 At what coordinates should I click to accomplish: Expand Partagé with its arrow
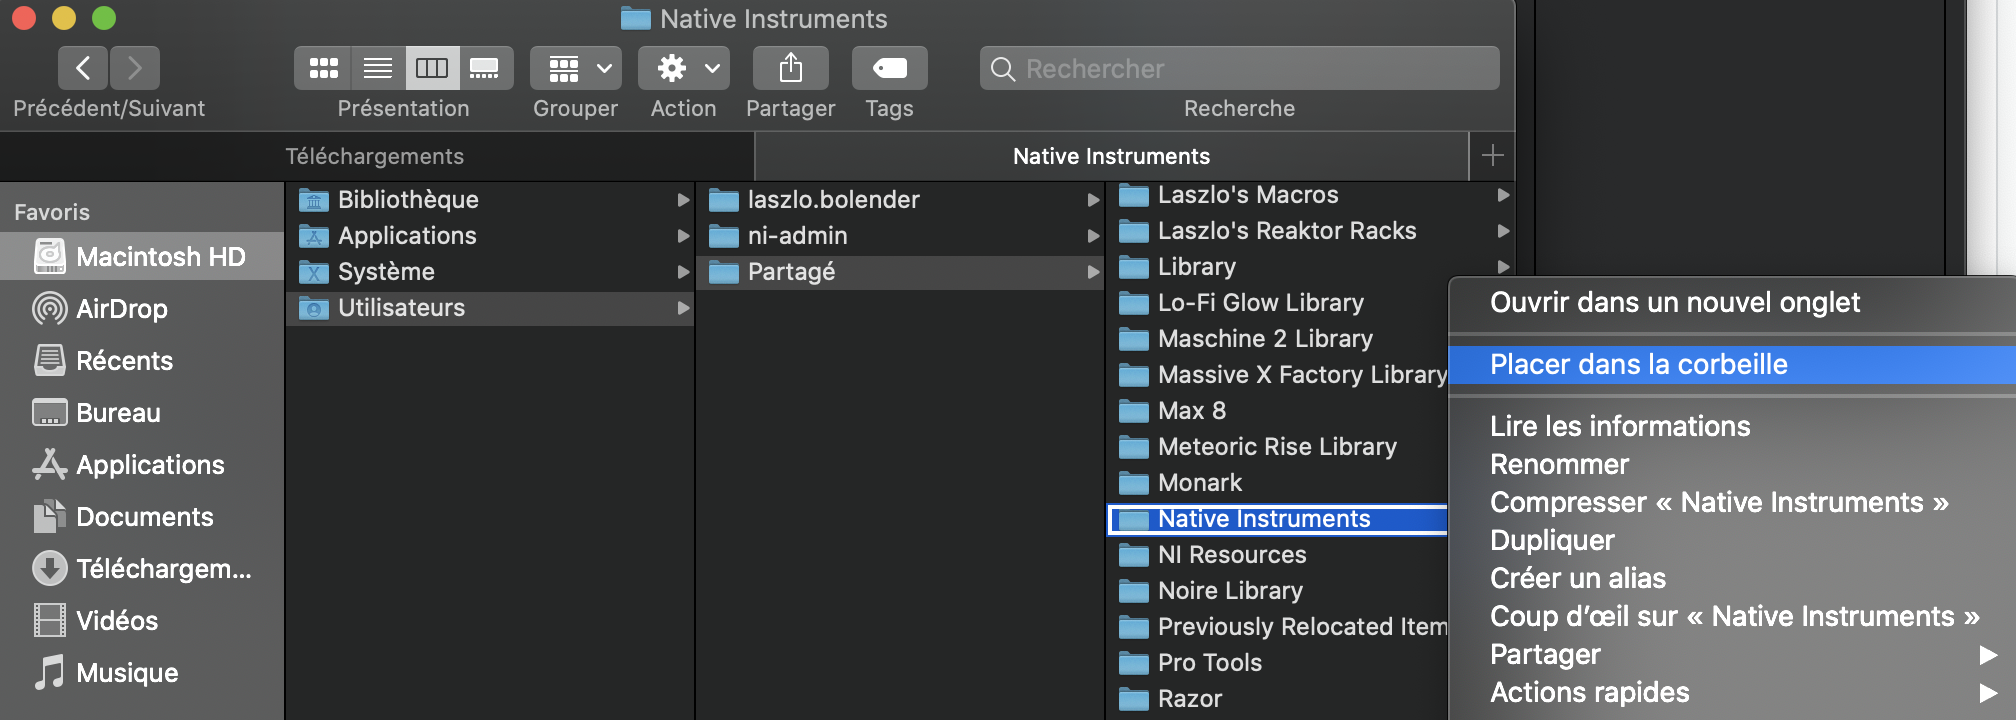point(1093,272)
